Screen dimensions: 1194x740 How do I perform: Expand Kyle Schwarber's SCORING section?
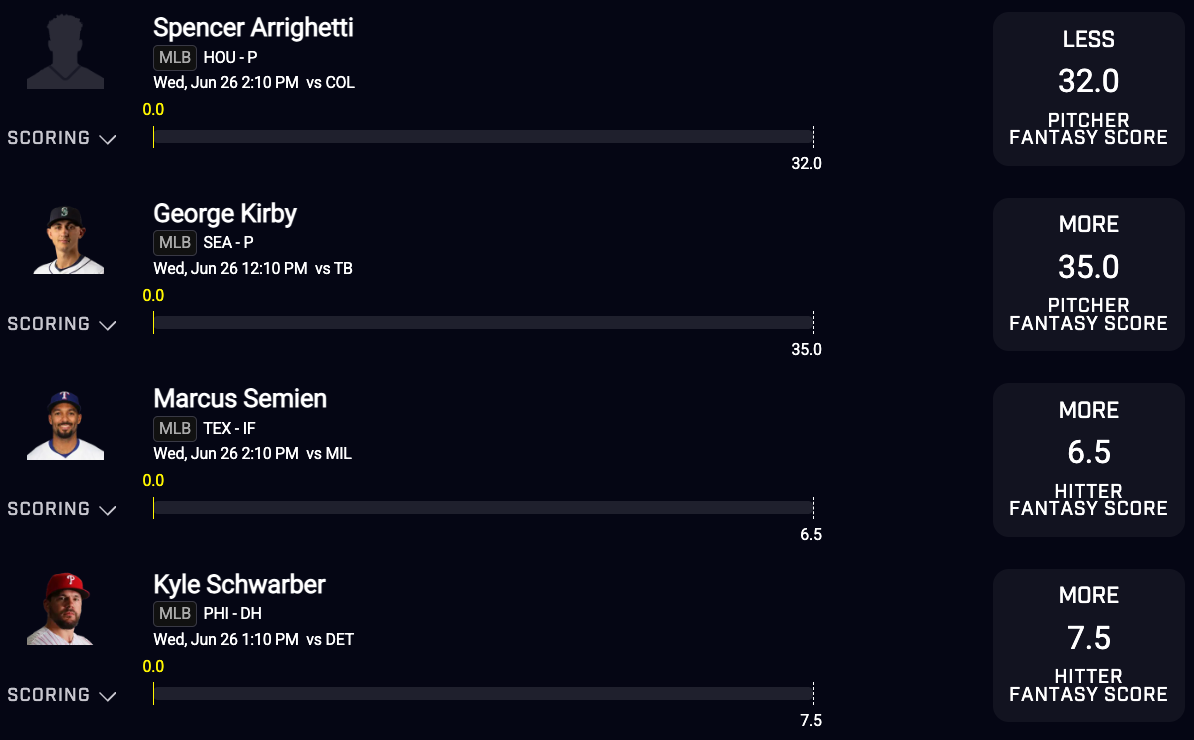62,694
